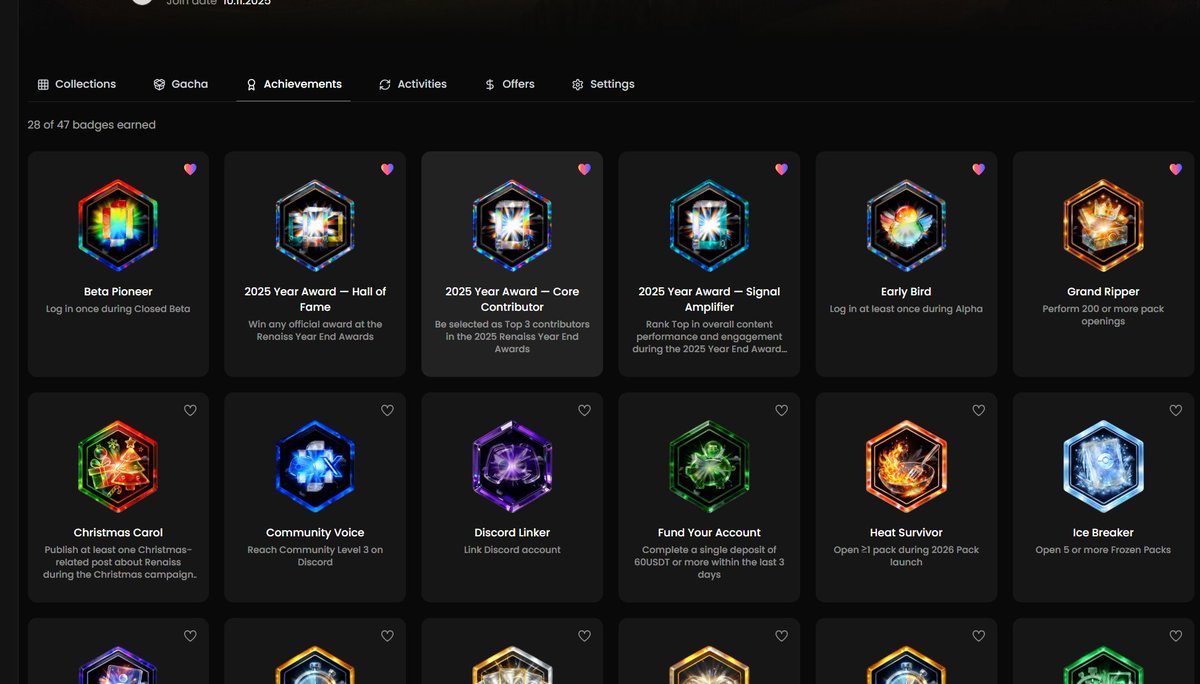This screenshot has width=1200, height=684.
Task: Click the "Grand Ripper" title text
Action: point(1103,292)
